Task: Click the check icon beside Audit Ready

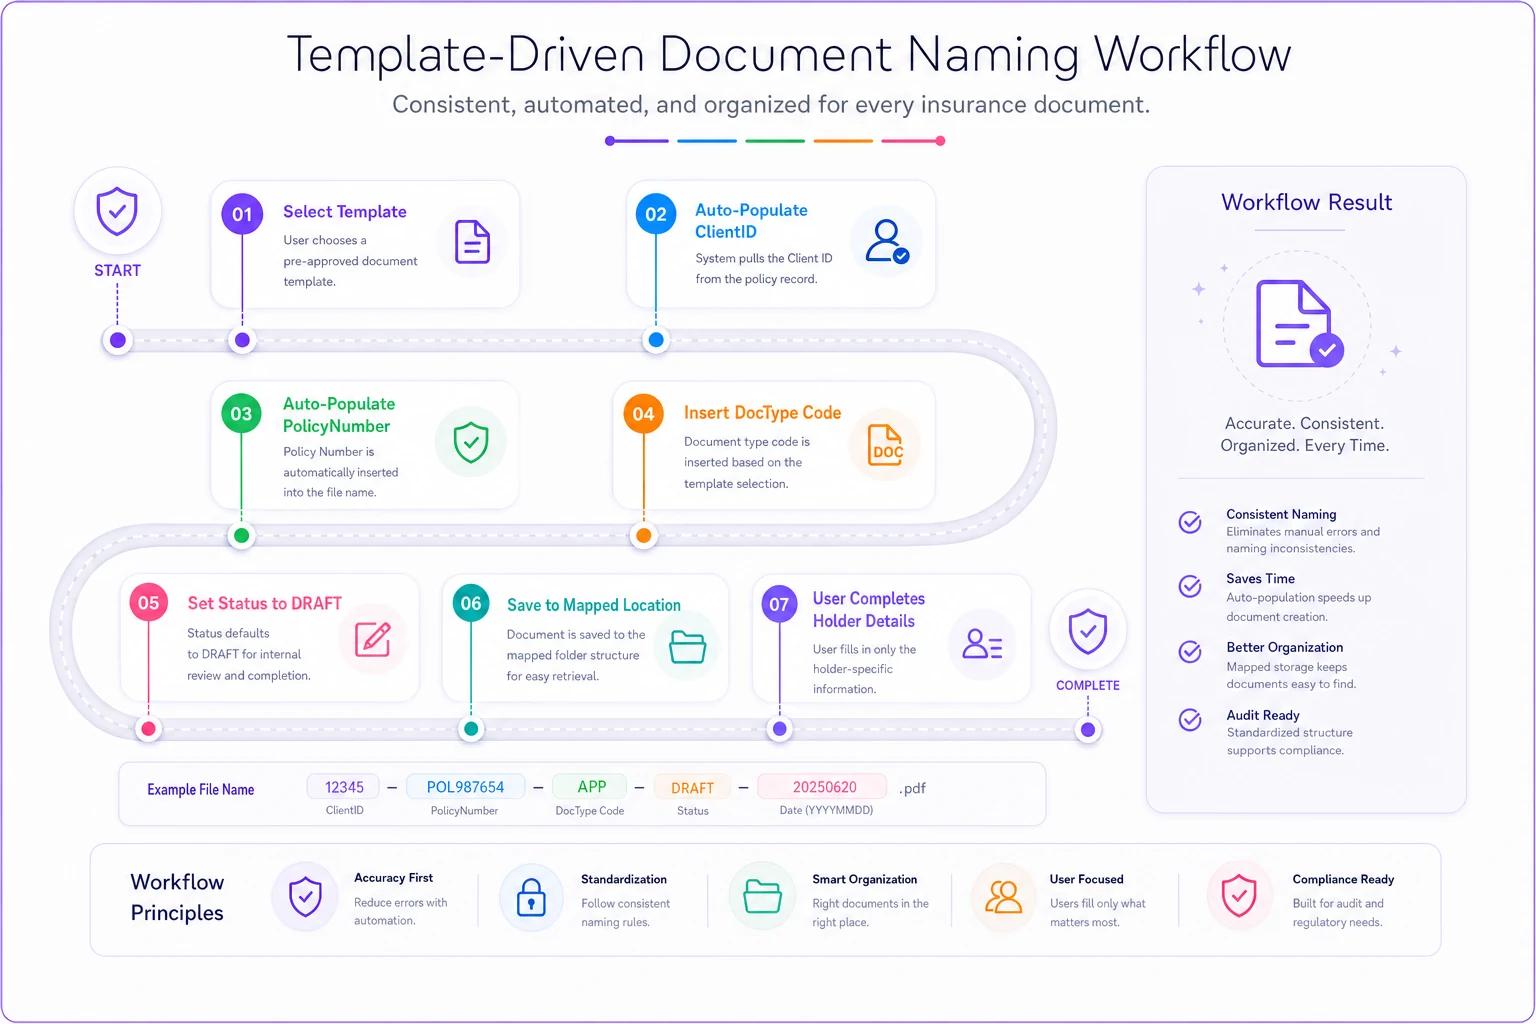Action: coord(1190,720)
